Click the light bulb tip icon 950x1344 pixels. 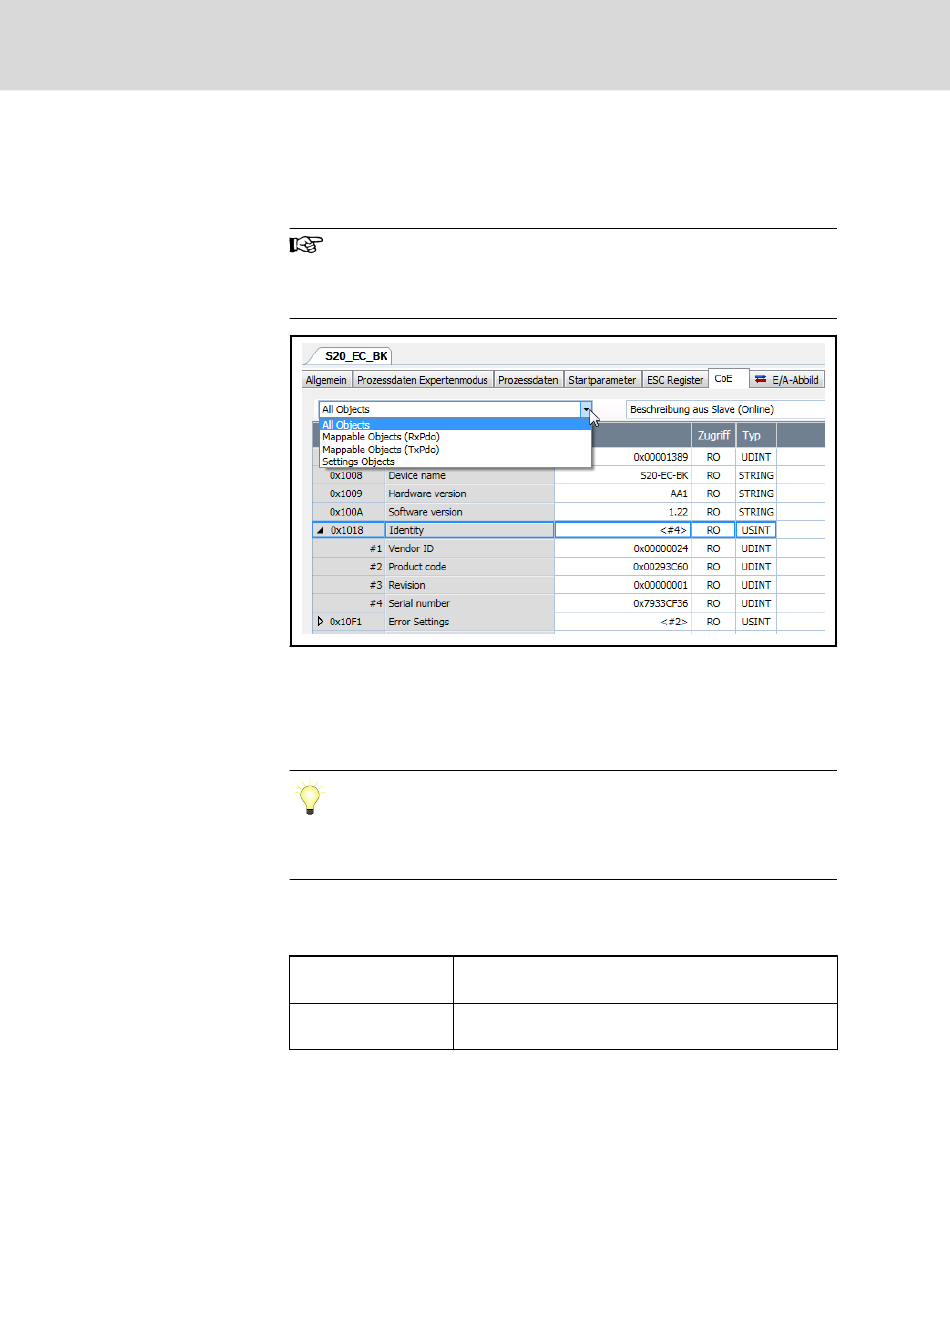310,799
